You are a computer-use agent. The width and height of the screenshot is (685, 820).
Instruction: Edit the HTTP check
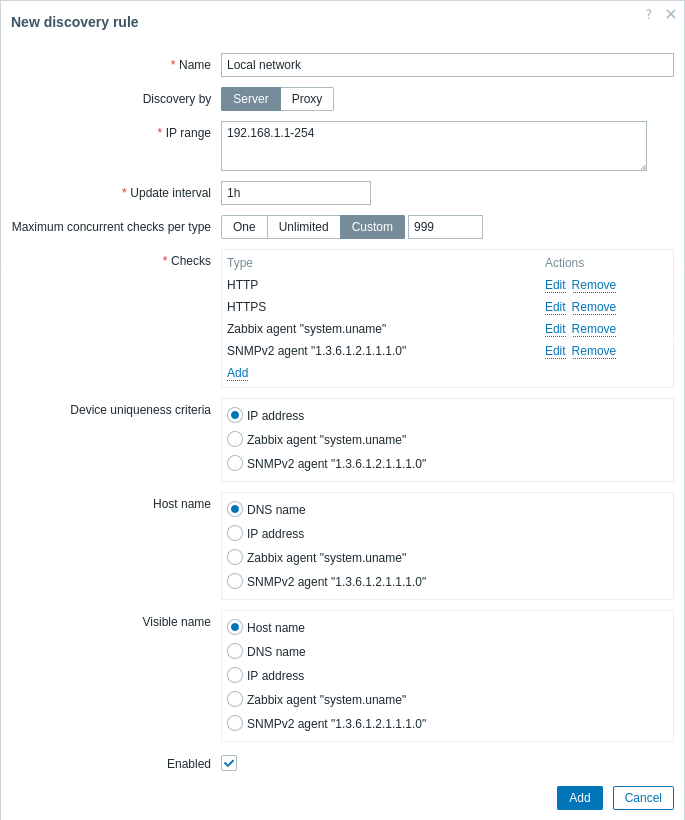[x=555, y=285]
